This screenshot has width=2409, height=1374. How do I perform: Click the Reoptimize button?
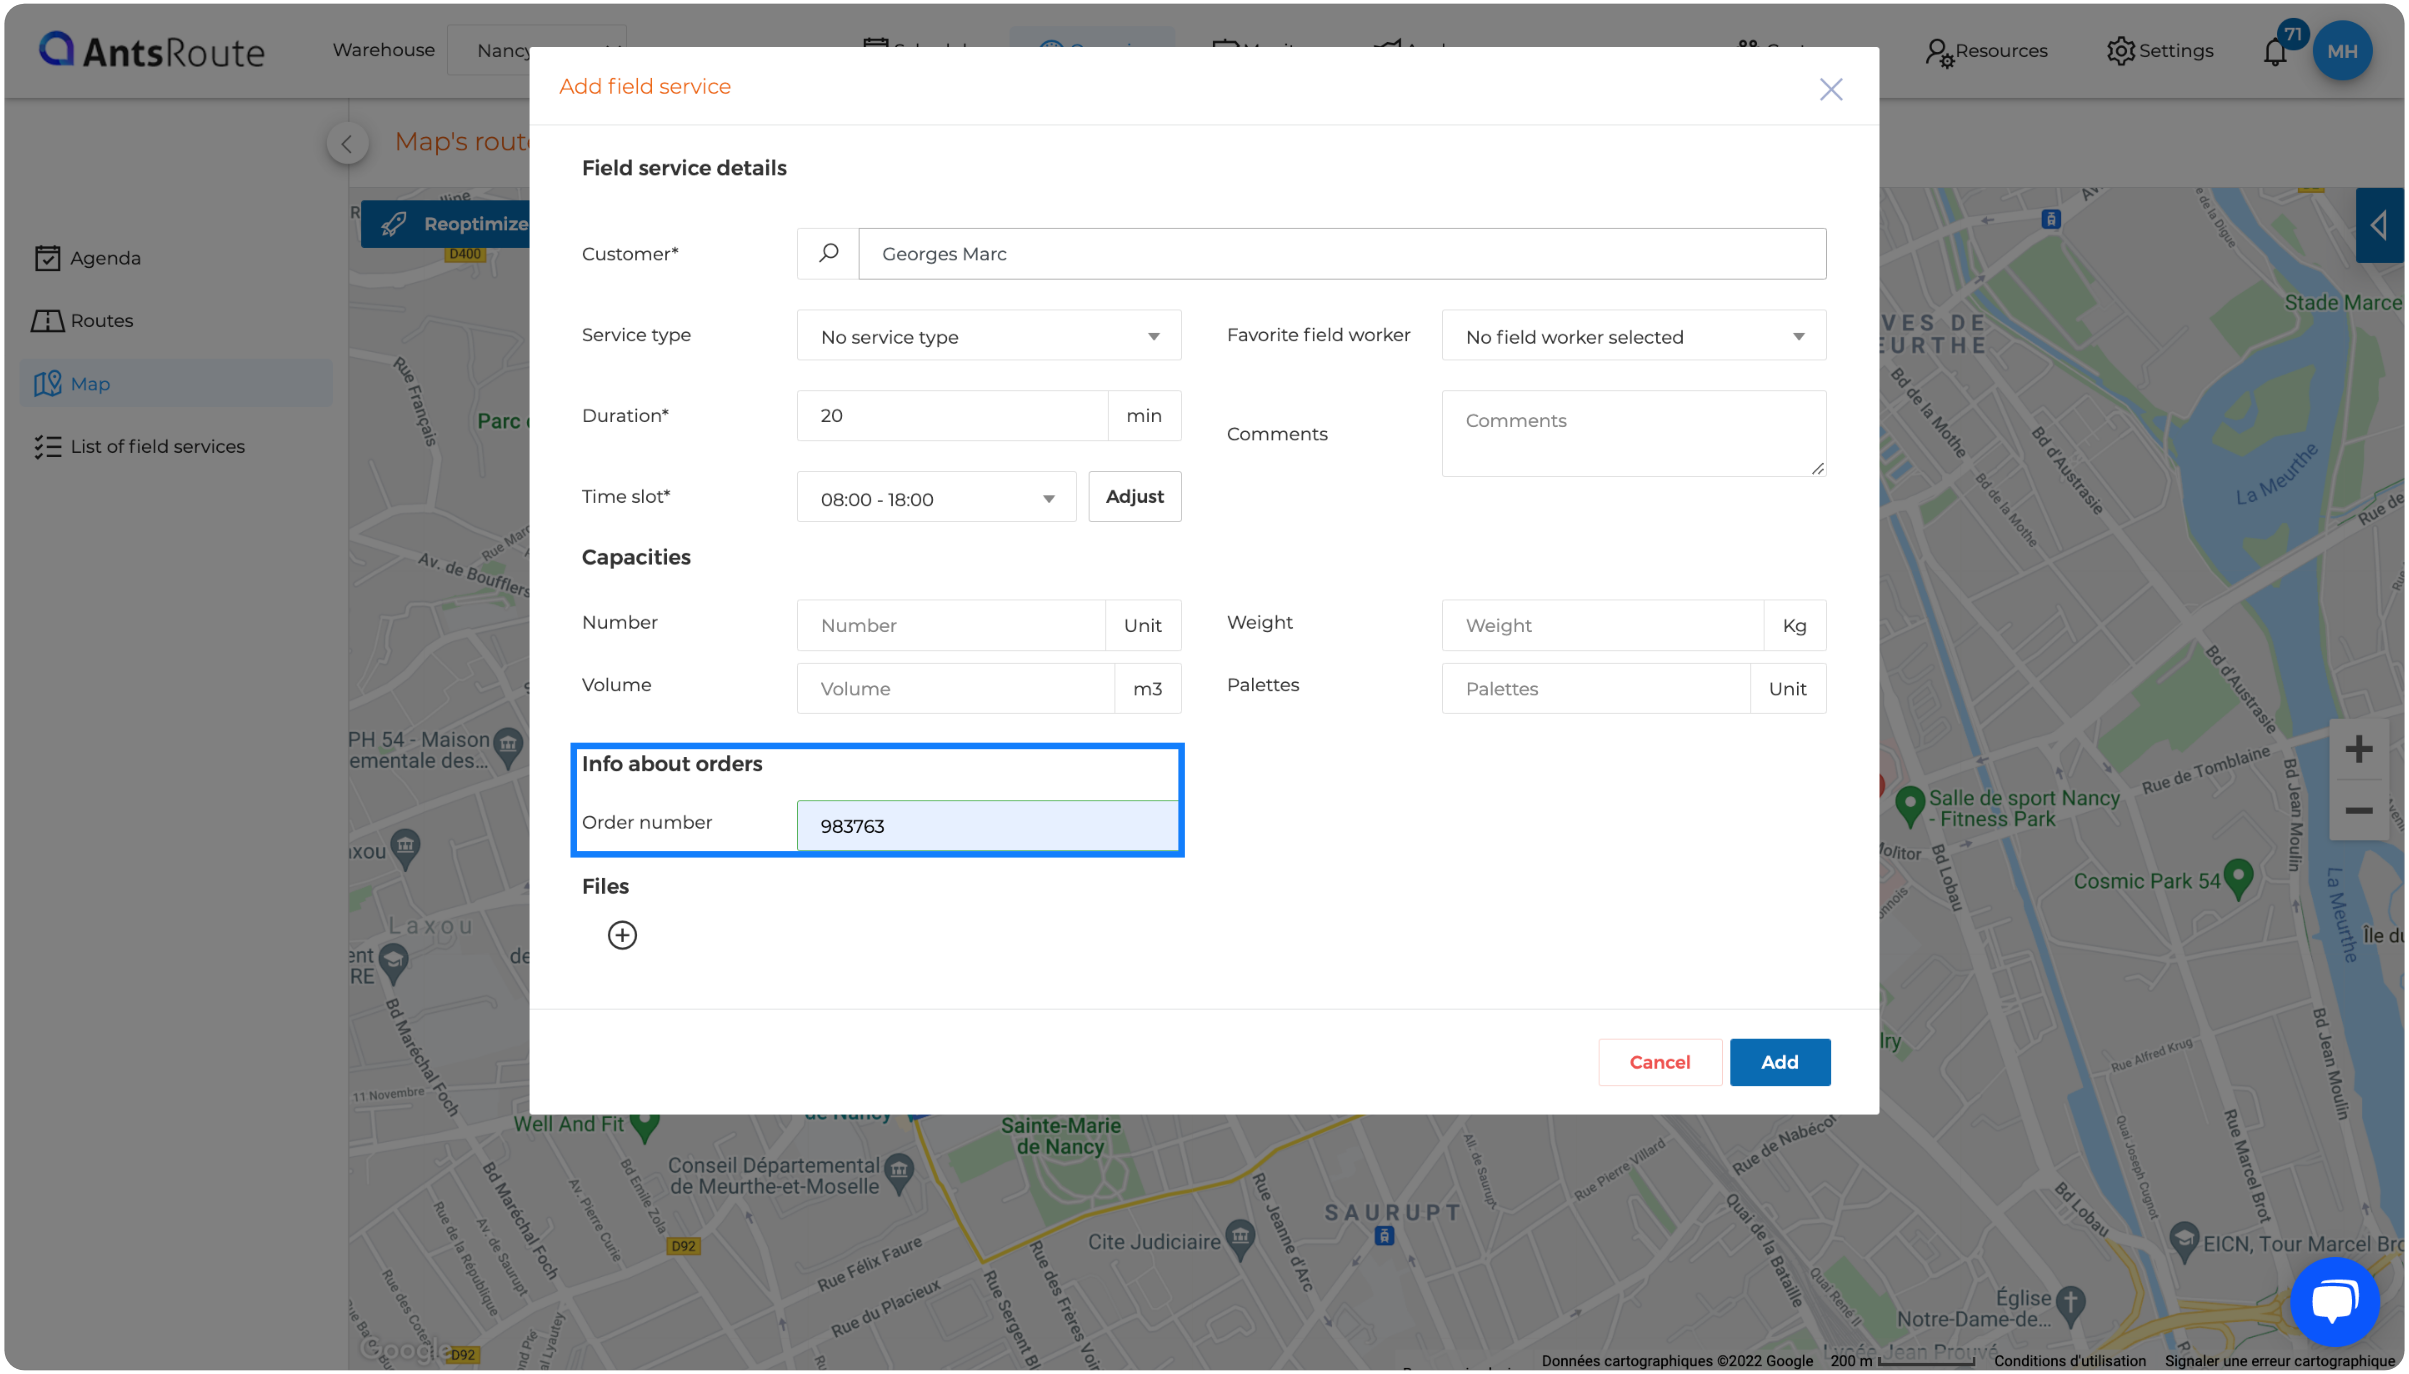pos(446,224)
